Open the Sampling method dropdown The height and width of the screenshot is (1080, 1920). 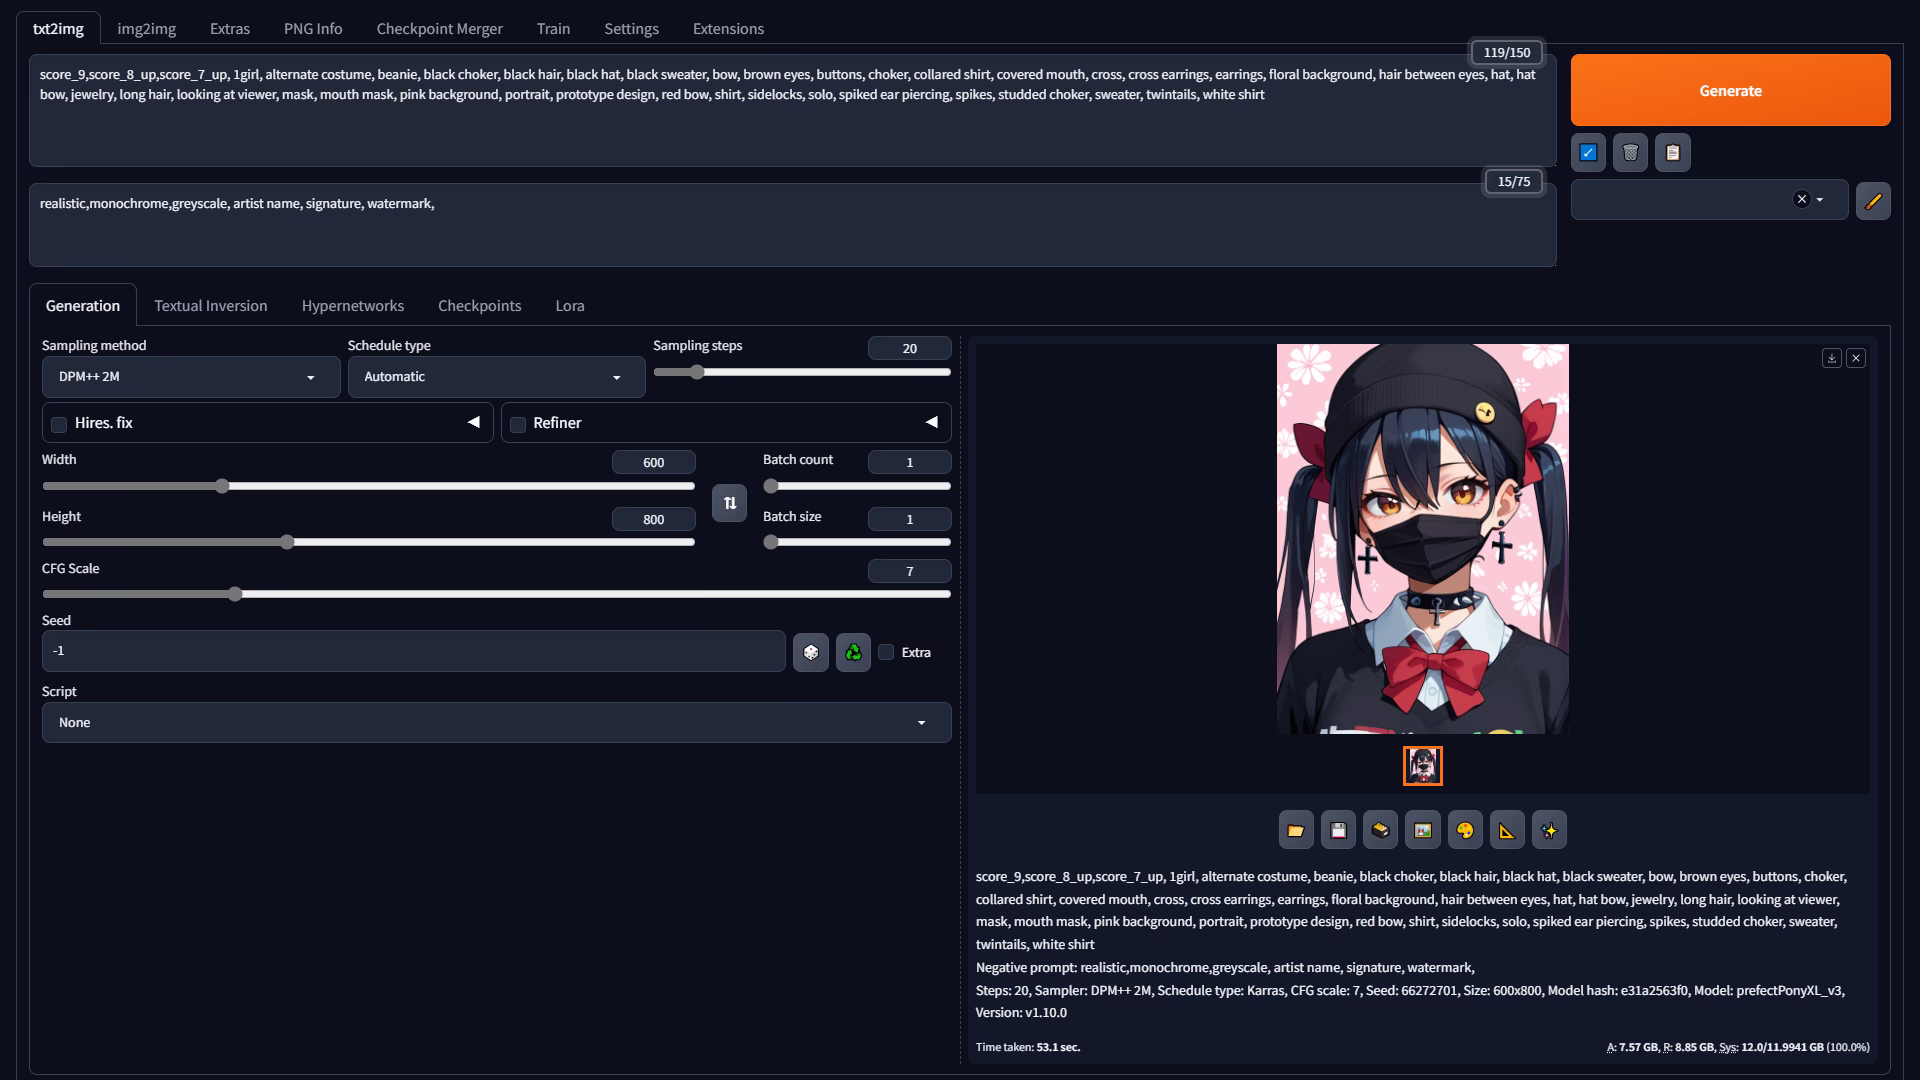click(x=191, y=377)
